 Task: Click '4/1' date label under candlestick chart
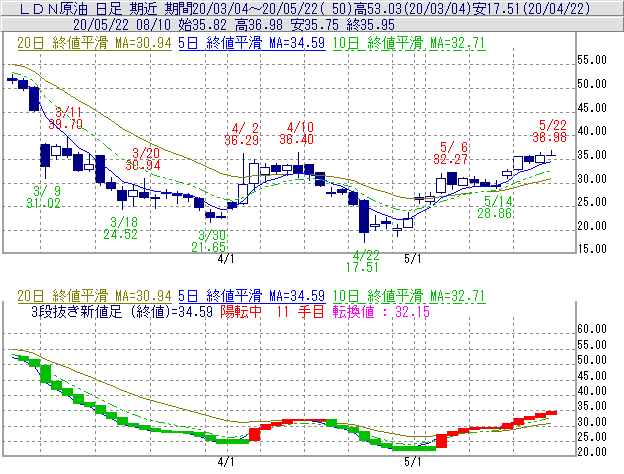[x=226, y=259]
